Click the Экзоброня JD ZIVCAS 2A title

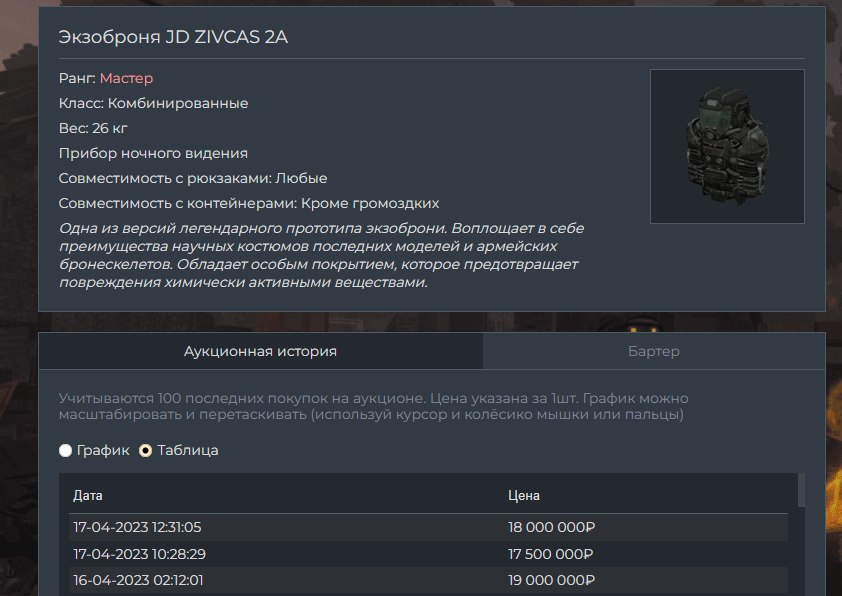[x=173, y=37]
